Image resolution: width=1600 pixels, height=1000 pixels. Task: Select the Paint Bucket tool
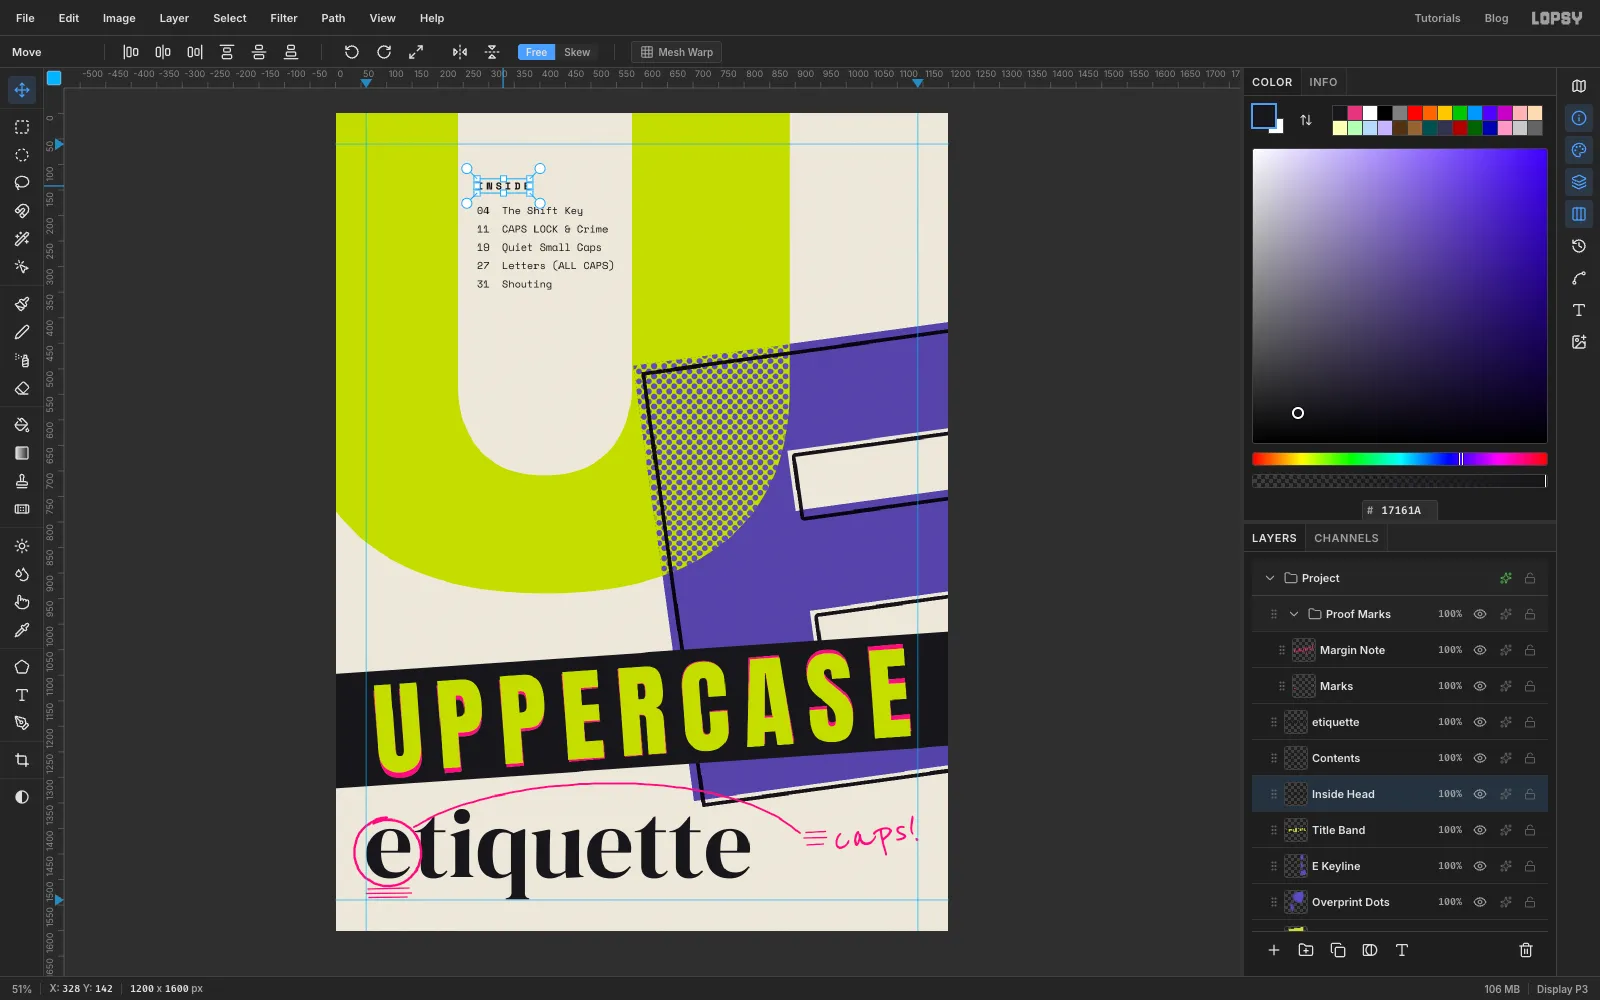[22, 425]
